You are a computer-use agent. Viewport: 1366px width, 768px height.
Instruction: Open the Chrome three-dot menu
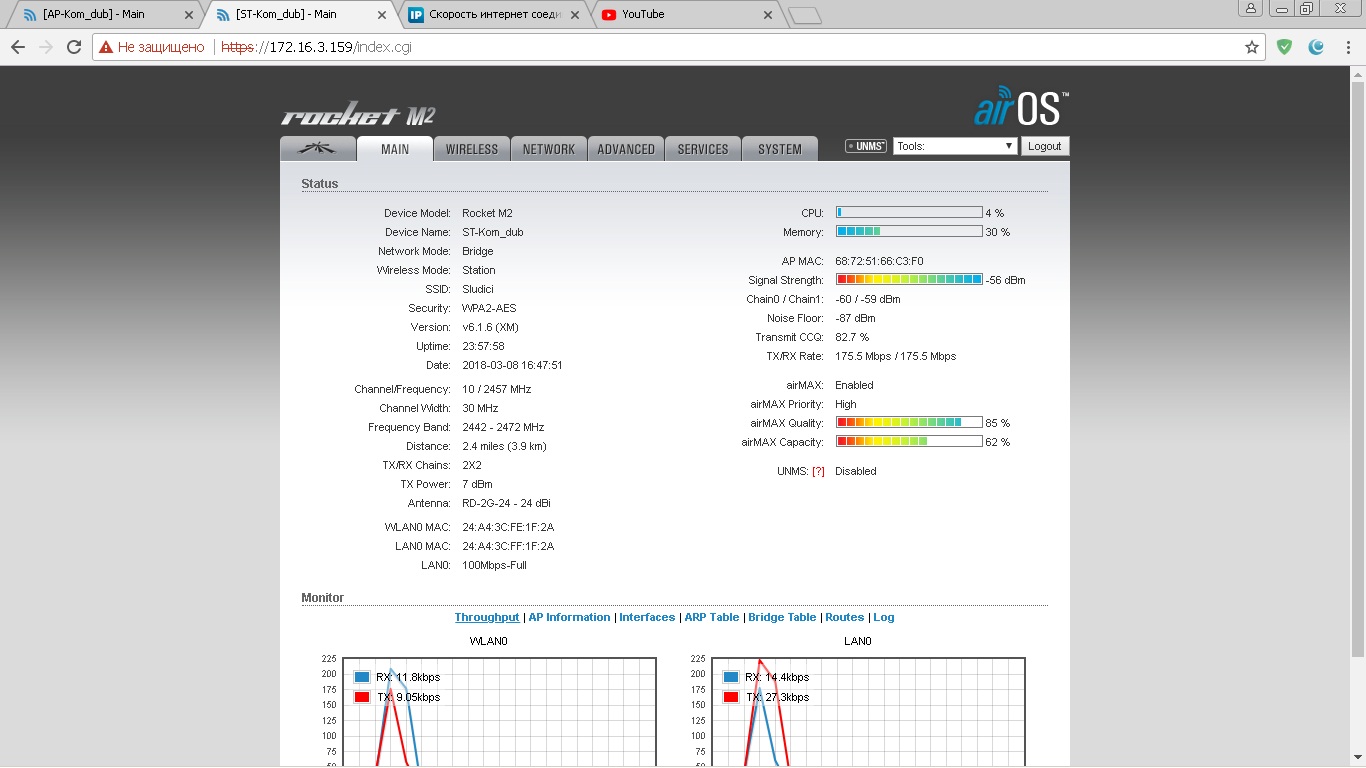1347,47
